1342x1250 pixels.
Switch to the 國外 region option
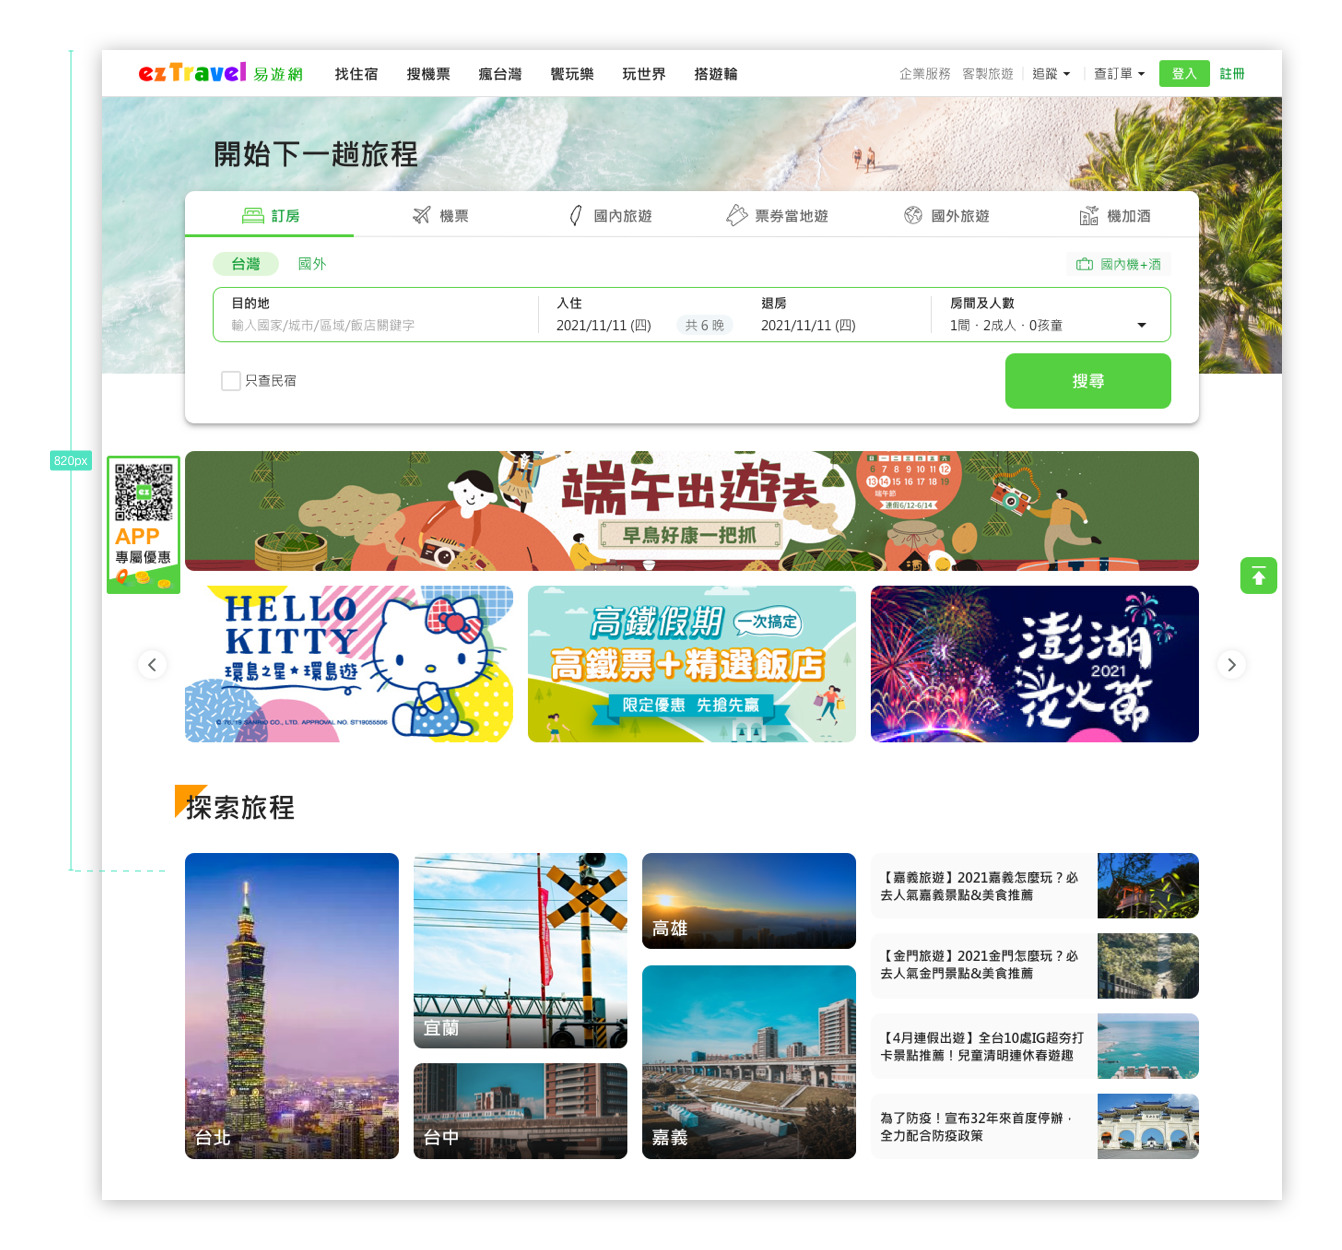[312, 264]
